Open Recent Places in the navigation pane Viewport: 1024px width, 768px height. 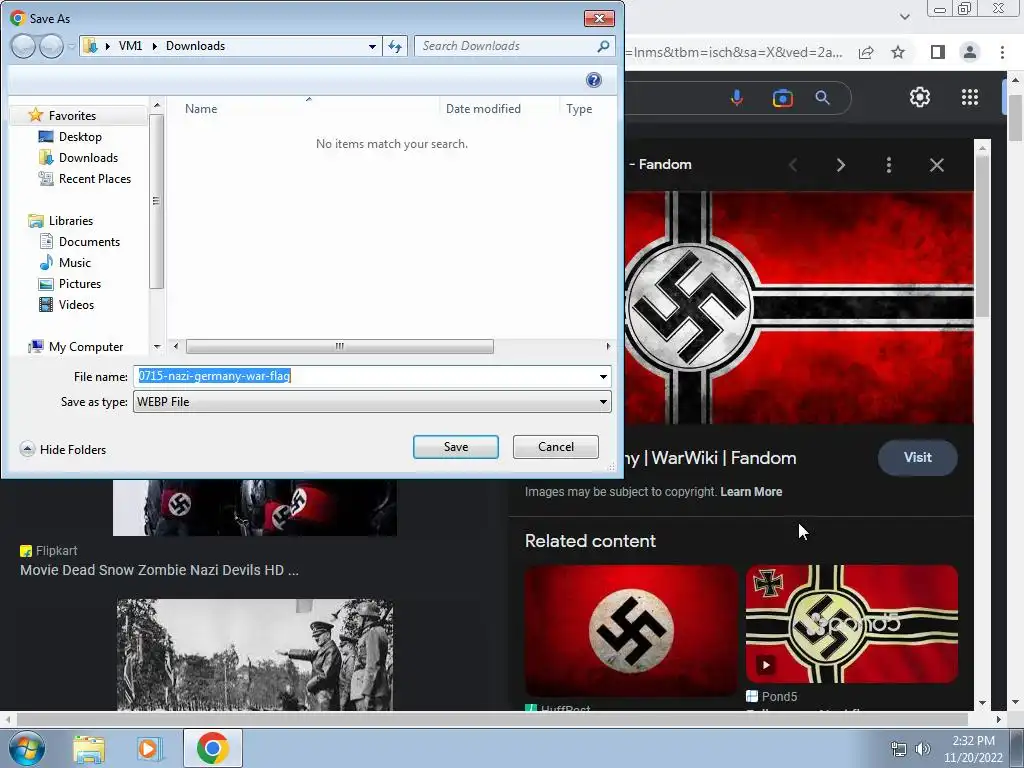click(x=95, y=178)
